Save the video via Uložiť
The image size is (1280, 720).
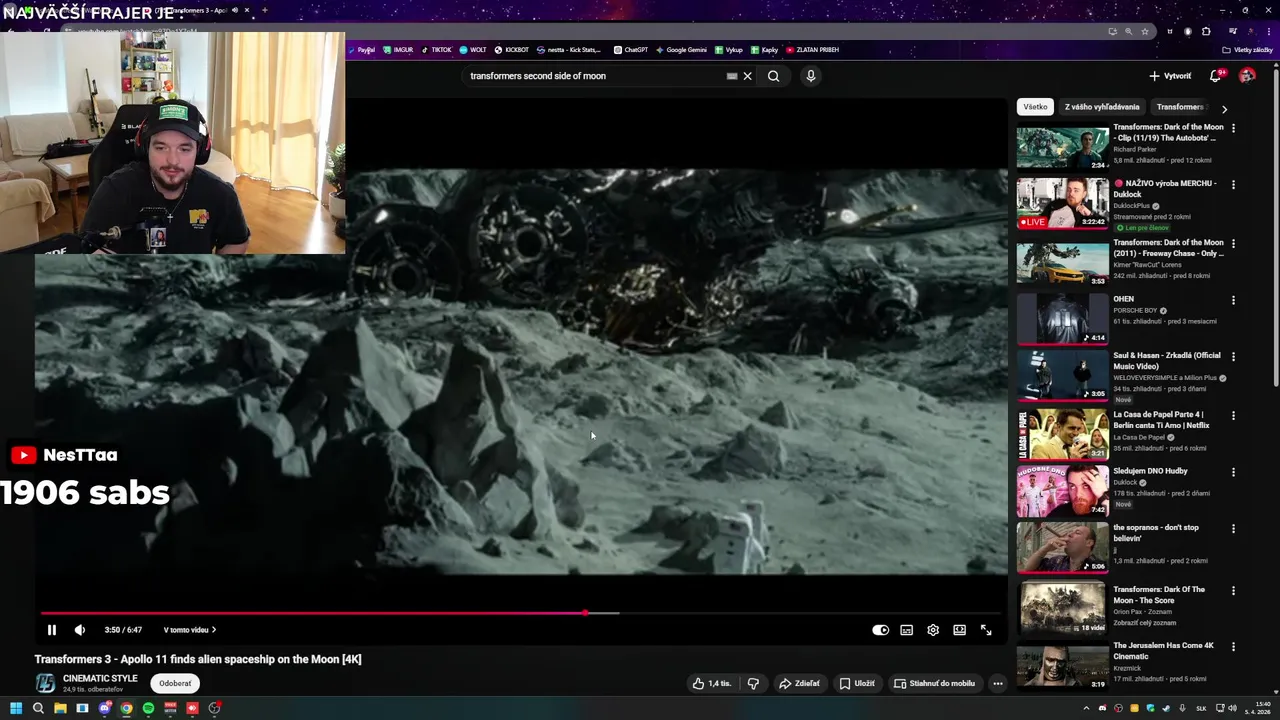[x=857, y=684]
